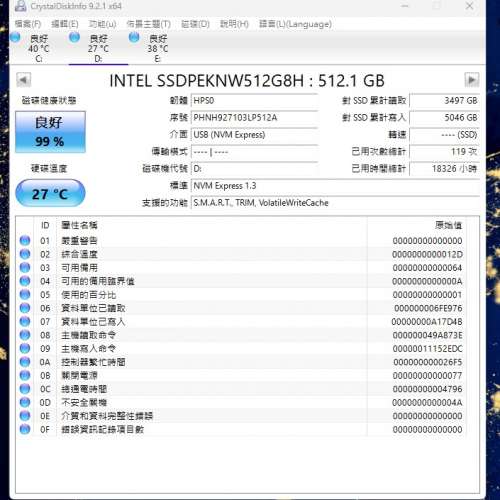Image resolution: width=500 pixels, height=500 pixels.
Task: Click power on hours value 18326 小時
Action: point(445,169)
